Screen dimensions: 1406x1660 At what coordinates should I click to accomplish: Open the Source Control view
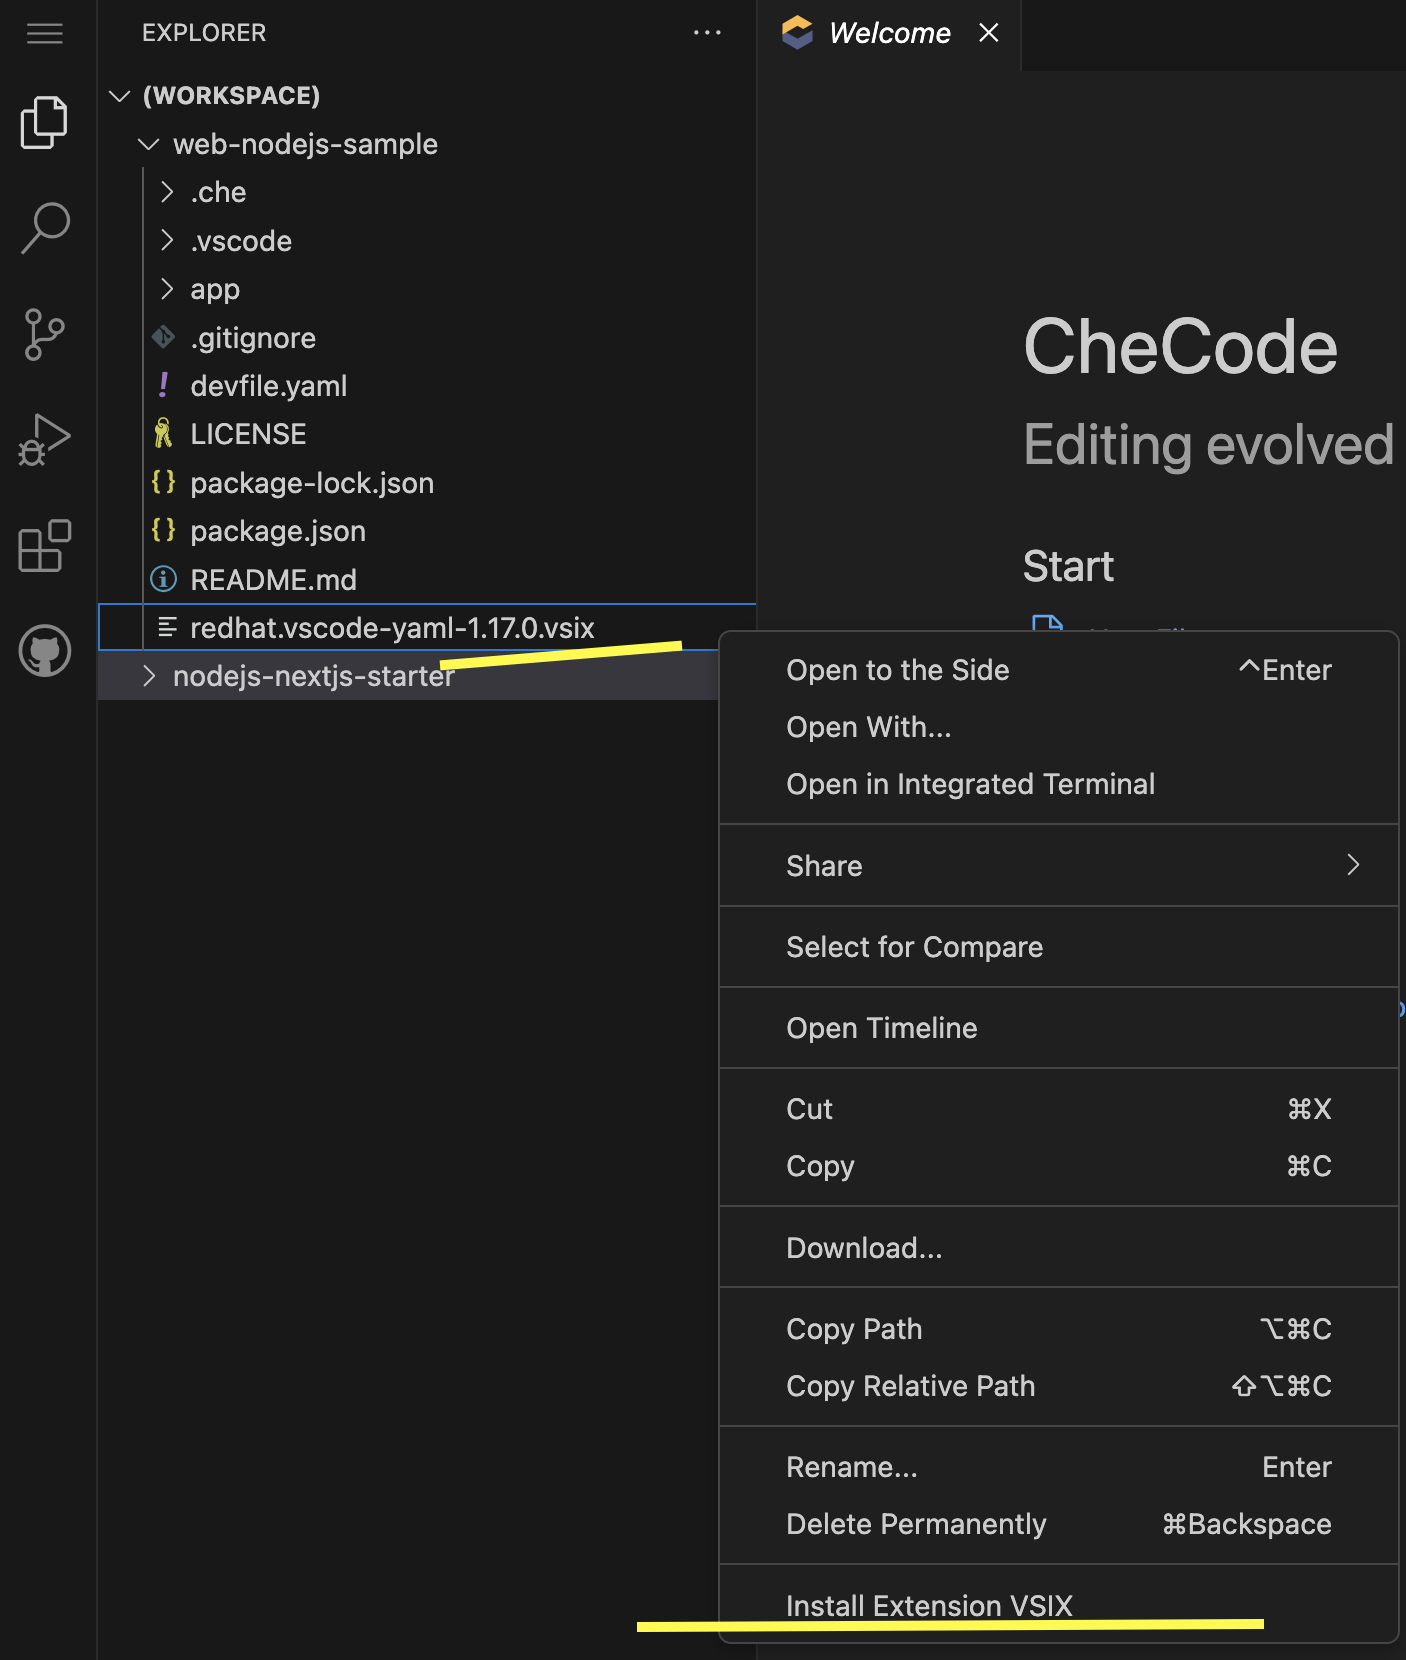(44, 334)
